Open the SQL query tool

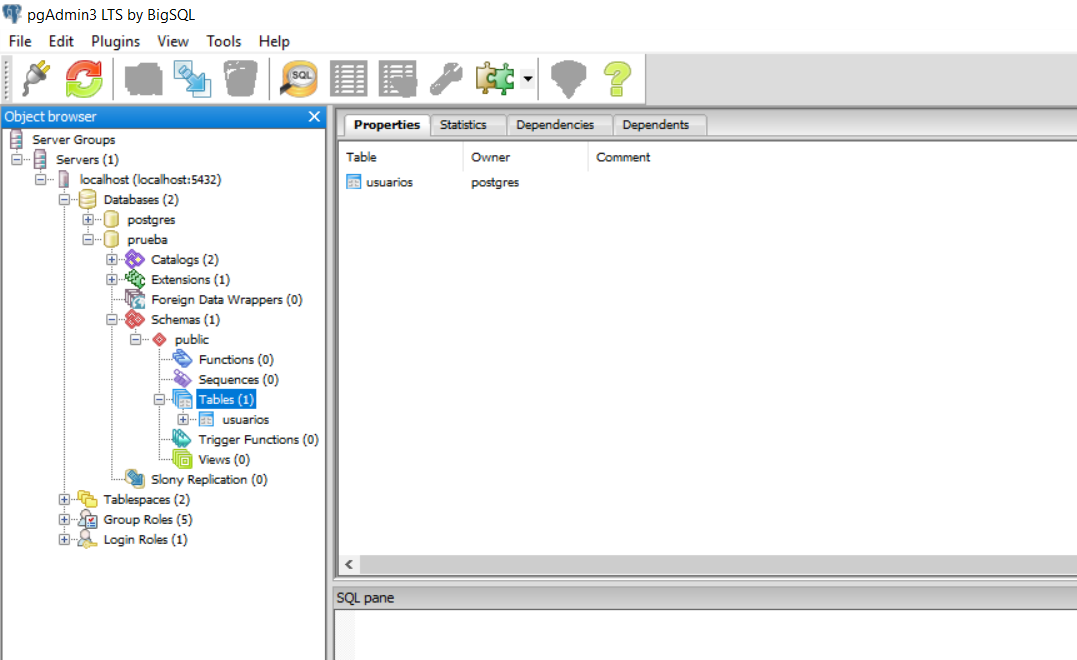(297, 78)
